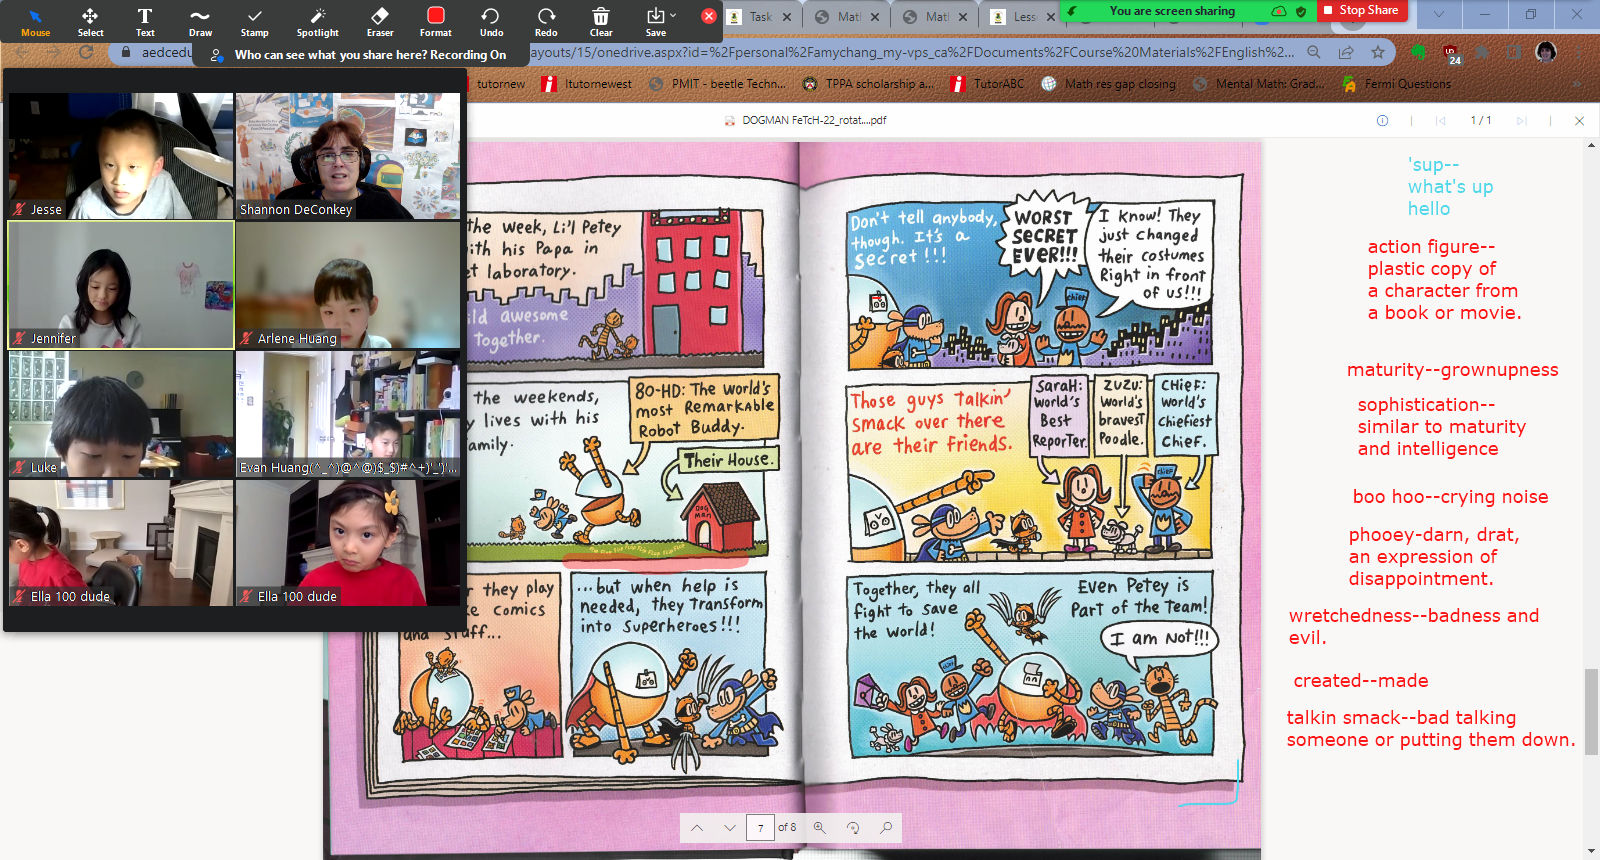Click the Chrome extensions puzzle icon
This screenshot has width=1600, height=860.
(1483, 52)
